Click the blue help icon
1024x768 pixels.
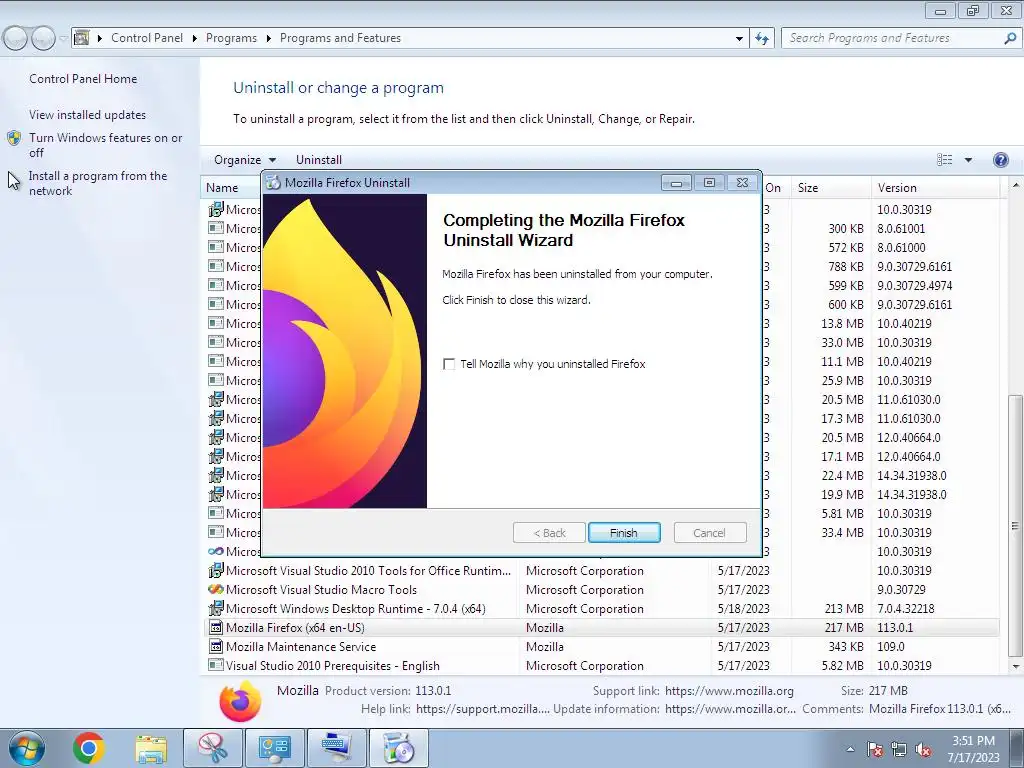click(x=1000, y=159)
